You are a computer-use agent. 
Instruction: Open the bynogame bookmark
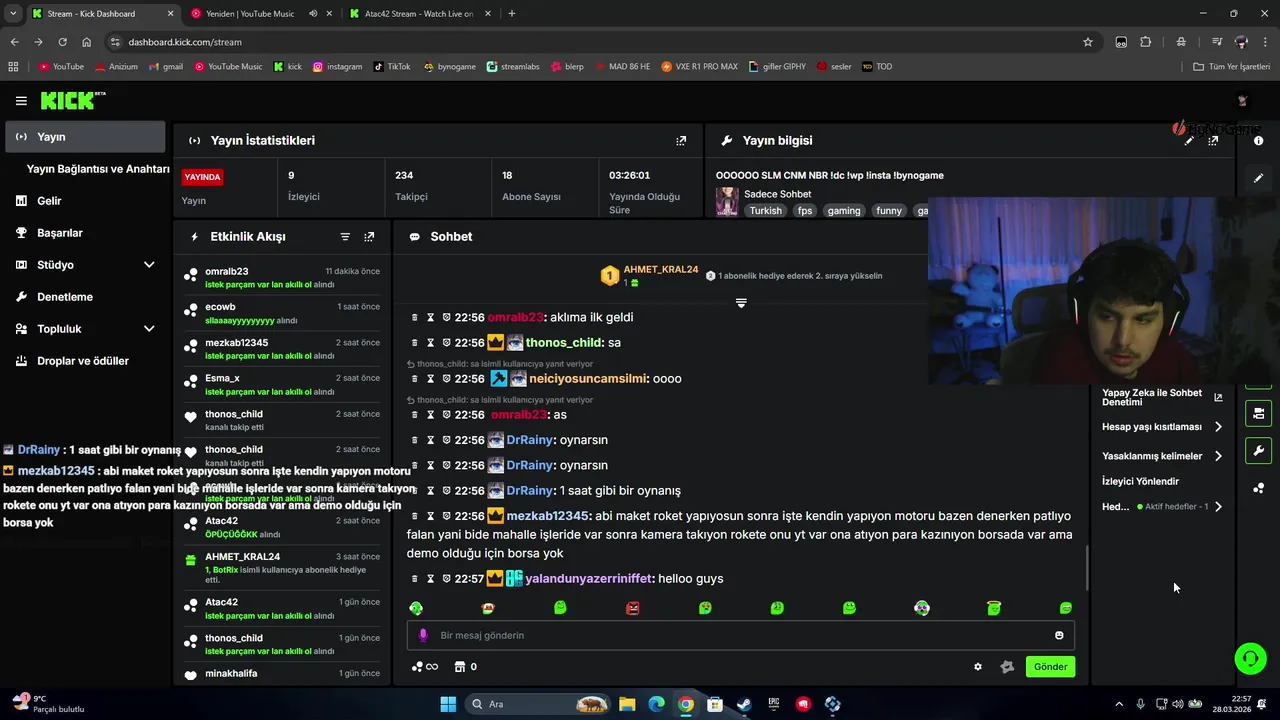point(450,67)
